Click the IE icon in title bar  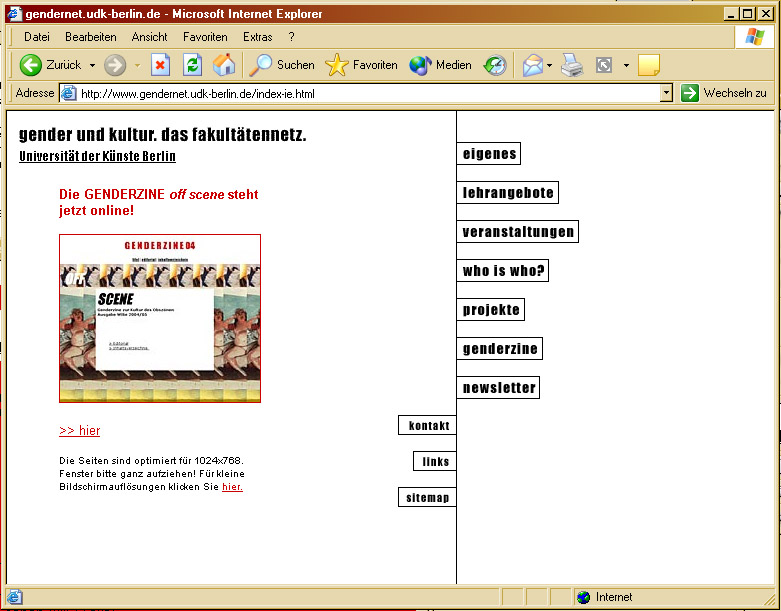tap(14, 13)
